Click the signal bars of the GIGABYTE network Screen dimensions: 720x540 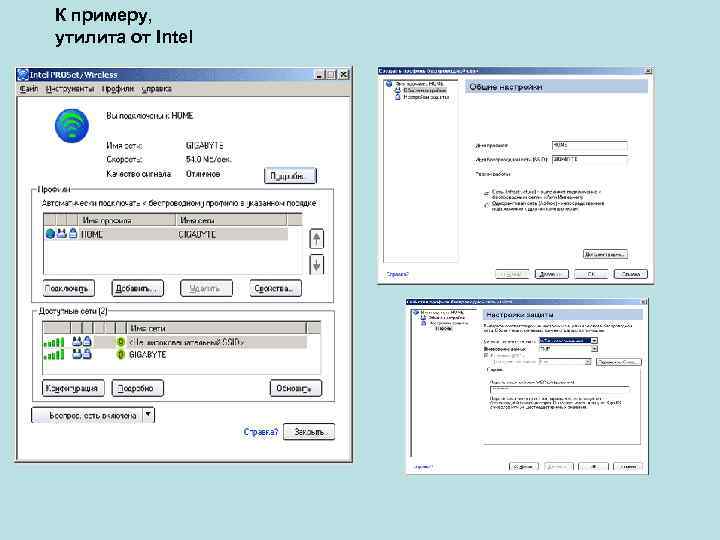(x=54, y=354)
